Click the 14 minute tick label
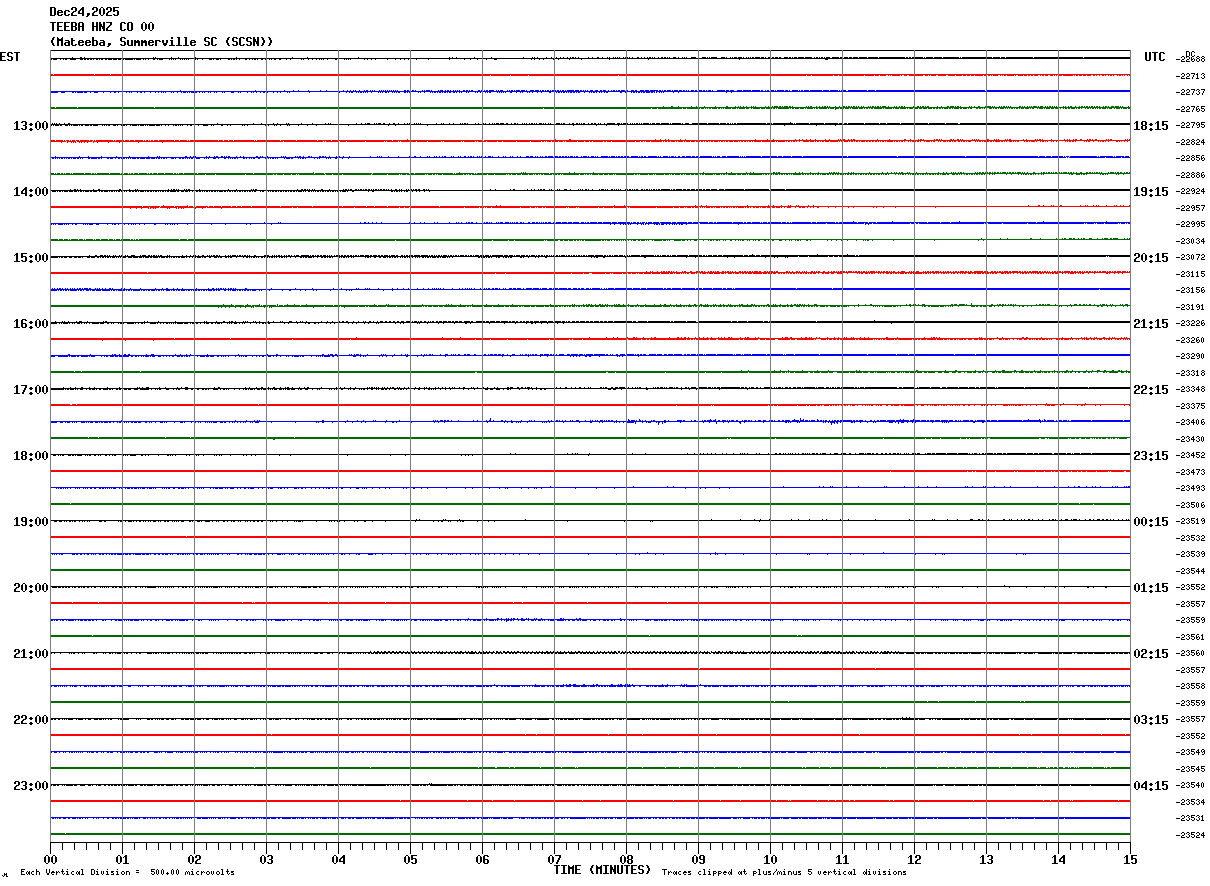 (1058, 859)
